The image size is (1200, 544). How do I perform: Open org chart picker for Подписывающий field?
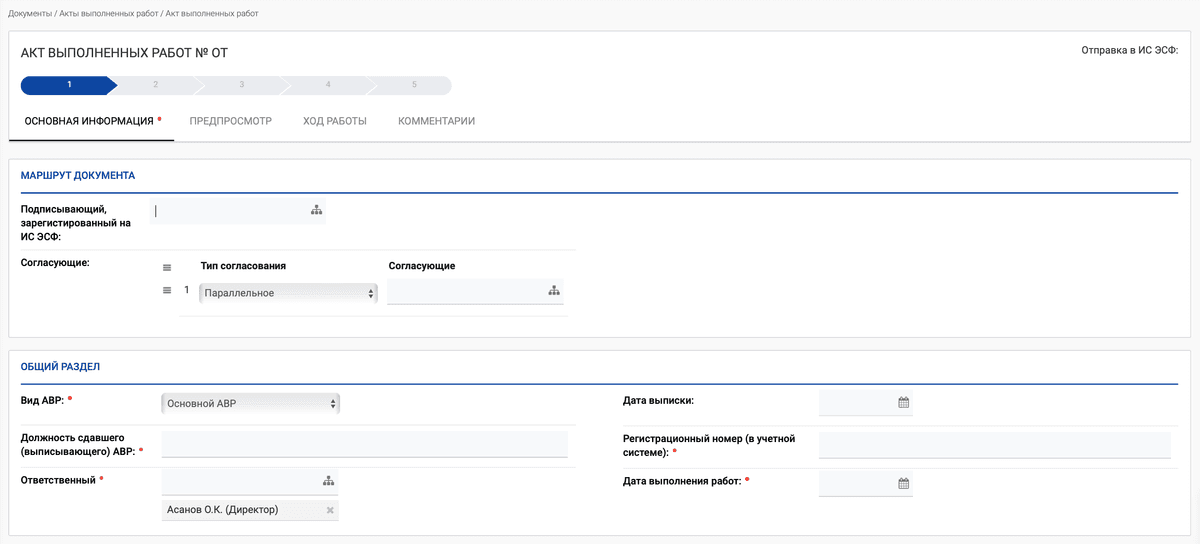point(316,210)
